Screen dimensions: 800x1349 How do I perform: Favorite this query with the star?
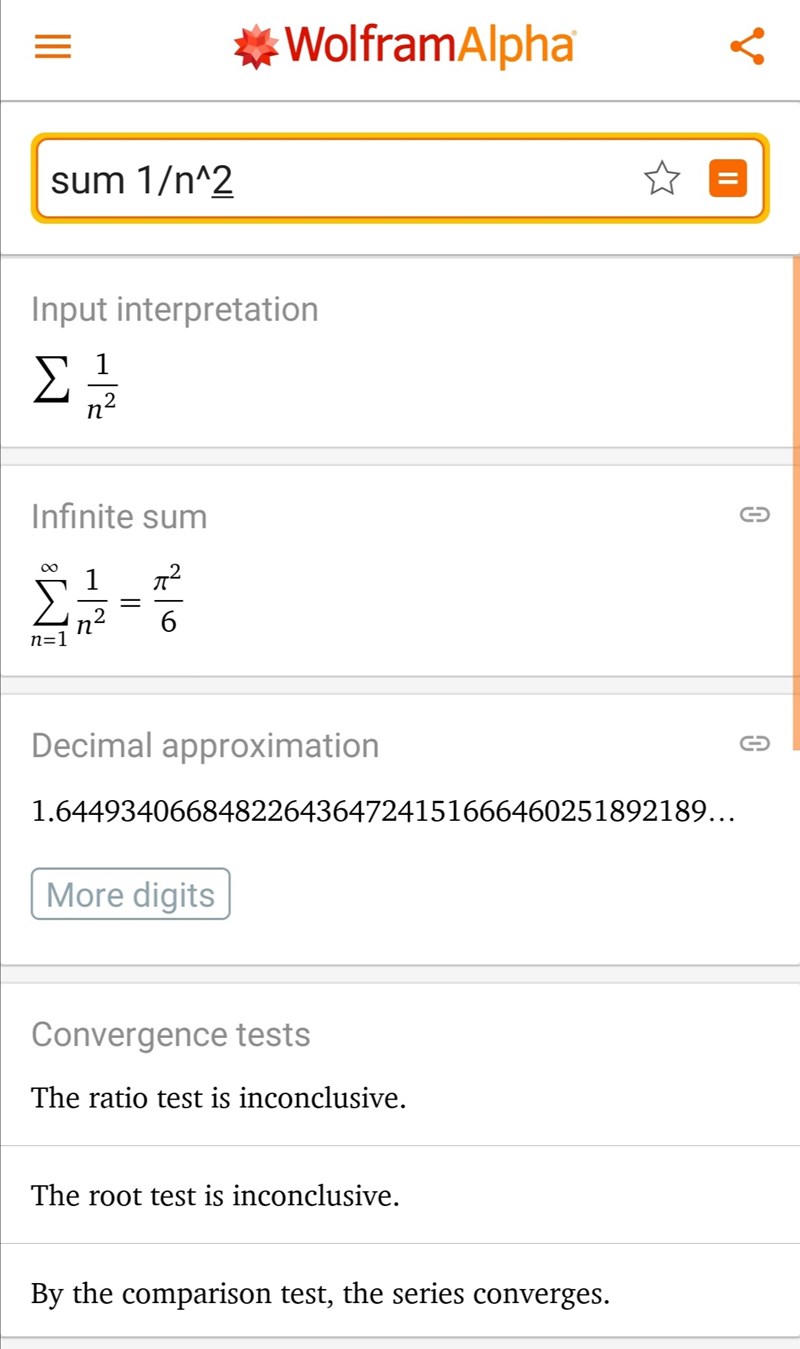661,180
